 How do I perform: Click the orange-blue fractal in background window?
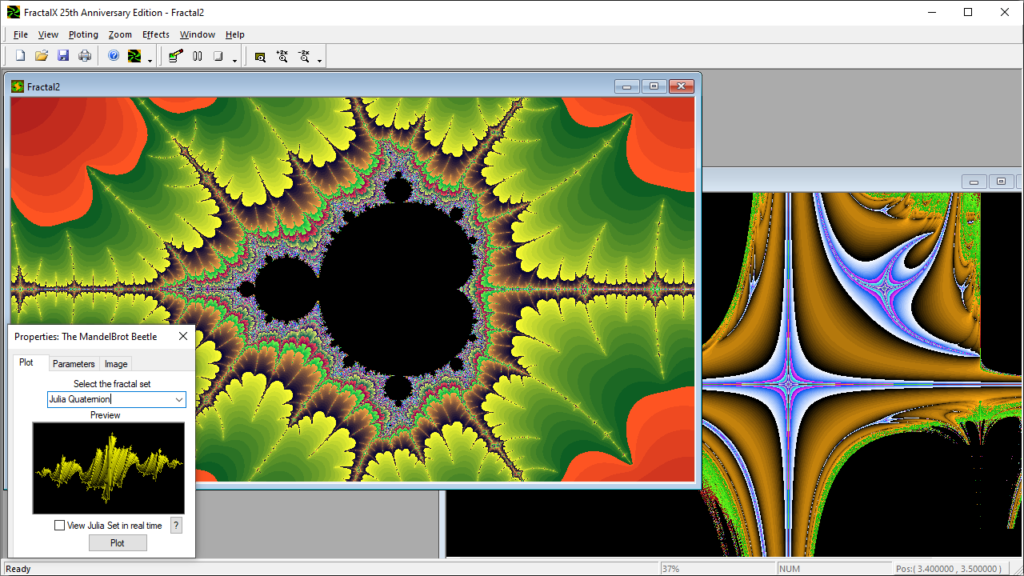(x=862, y=372)
